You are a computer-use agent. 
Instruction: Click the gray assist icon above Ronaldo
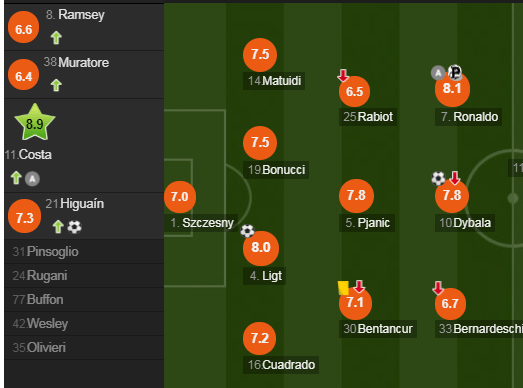438,73
